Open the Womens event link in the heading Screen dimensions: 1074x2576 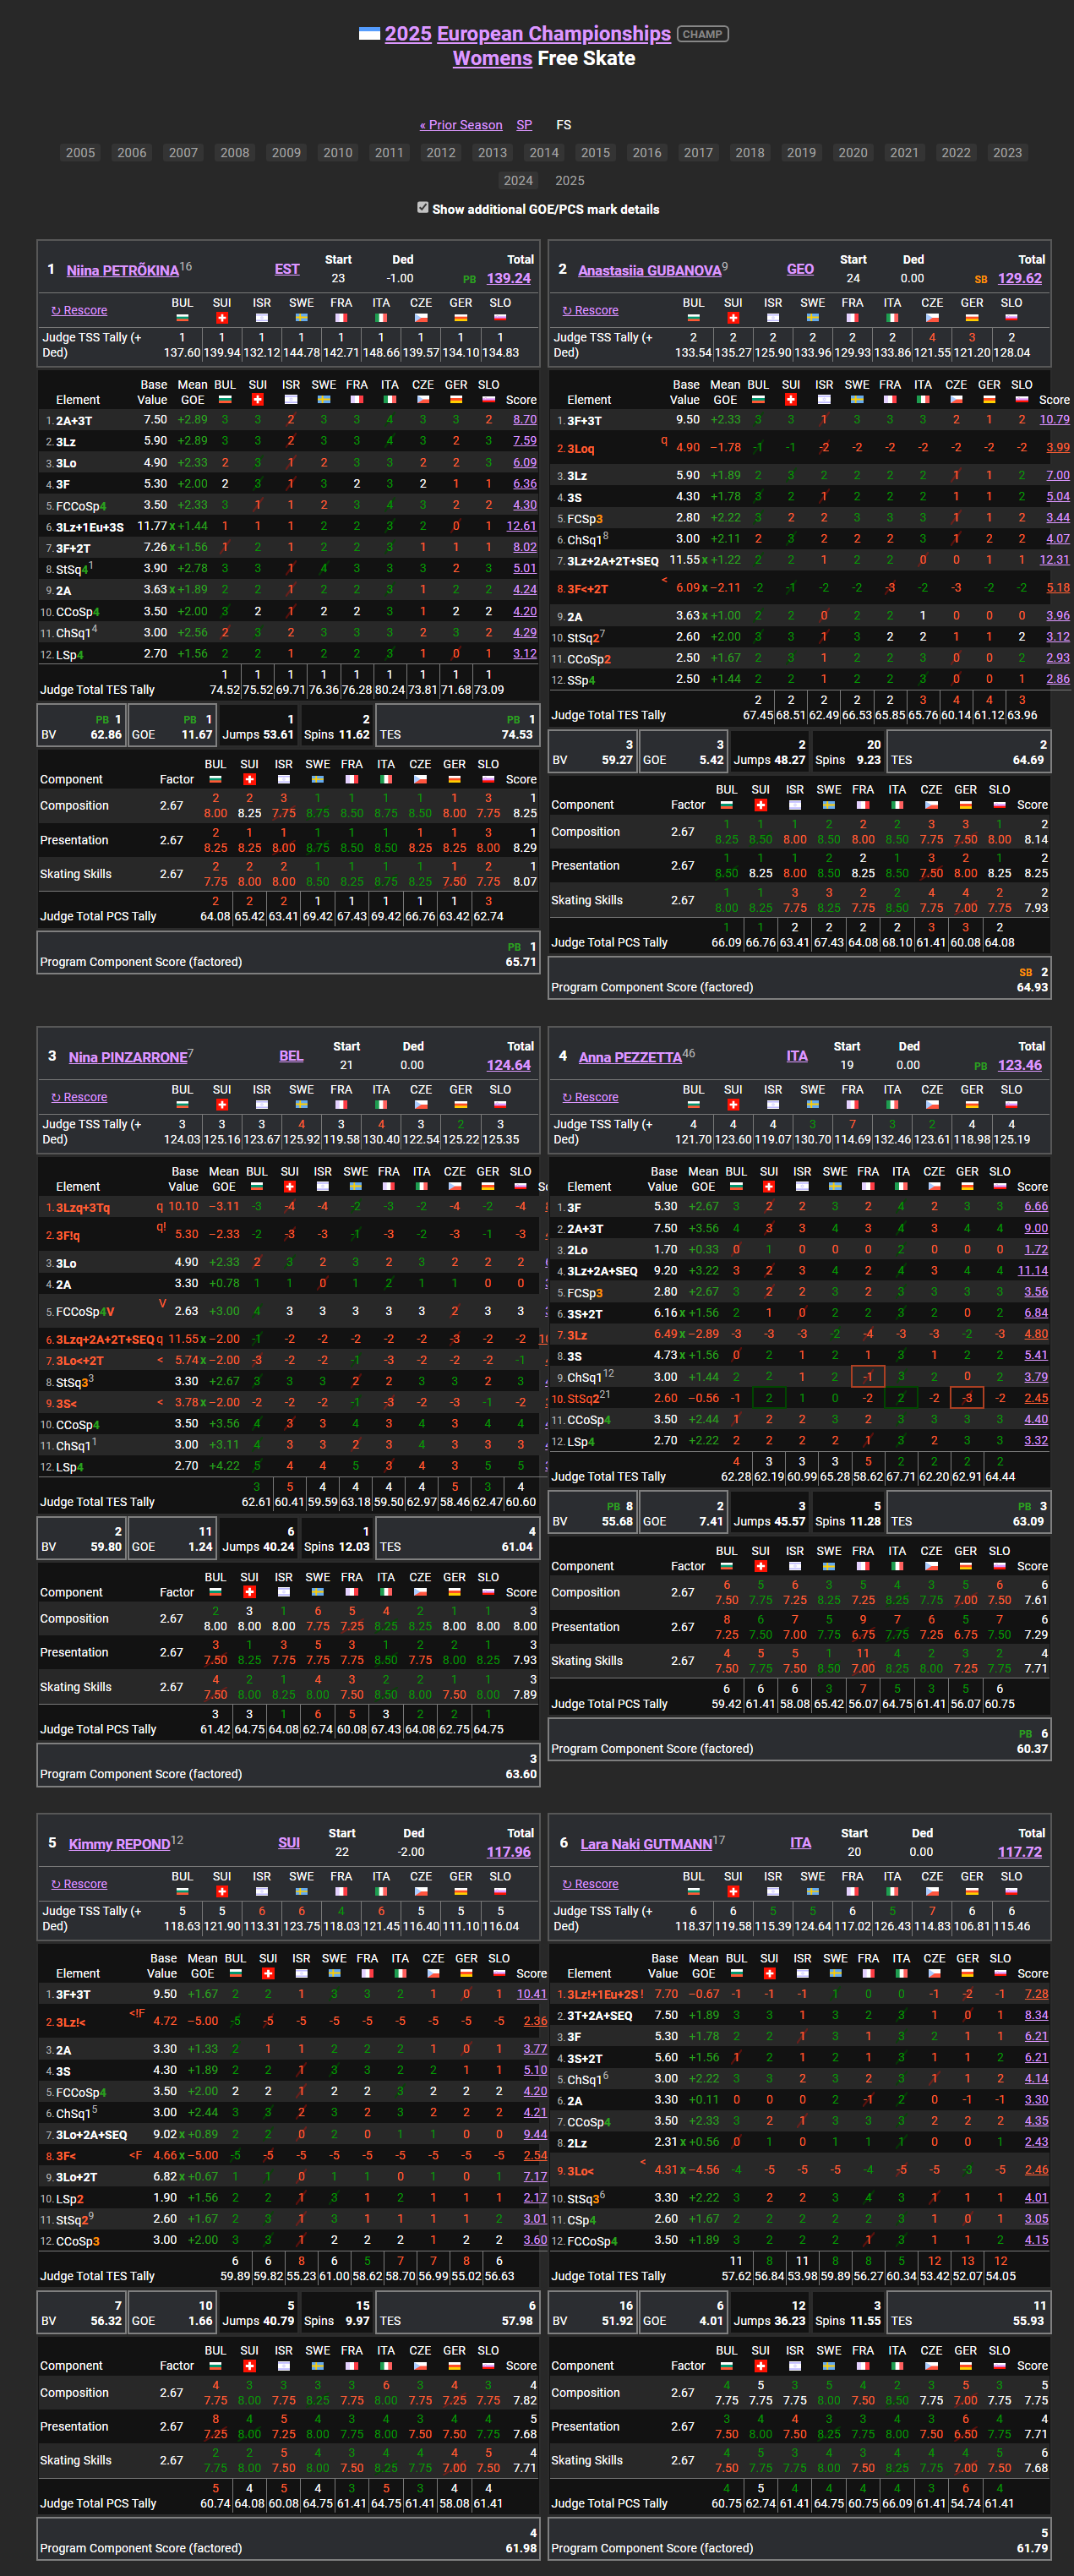click(492, 59)
